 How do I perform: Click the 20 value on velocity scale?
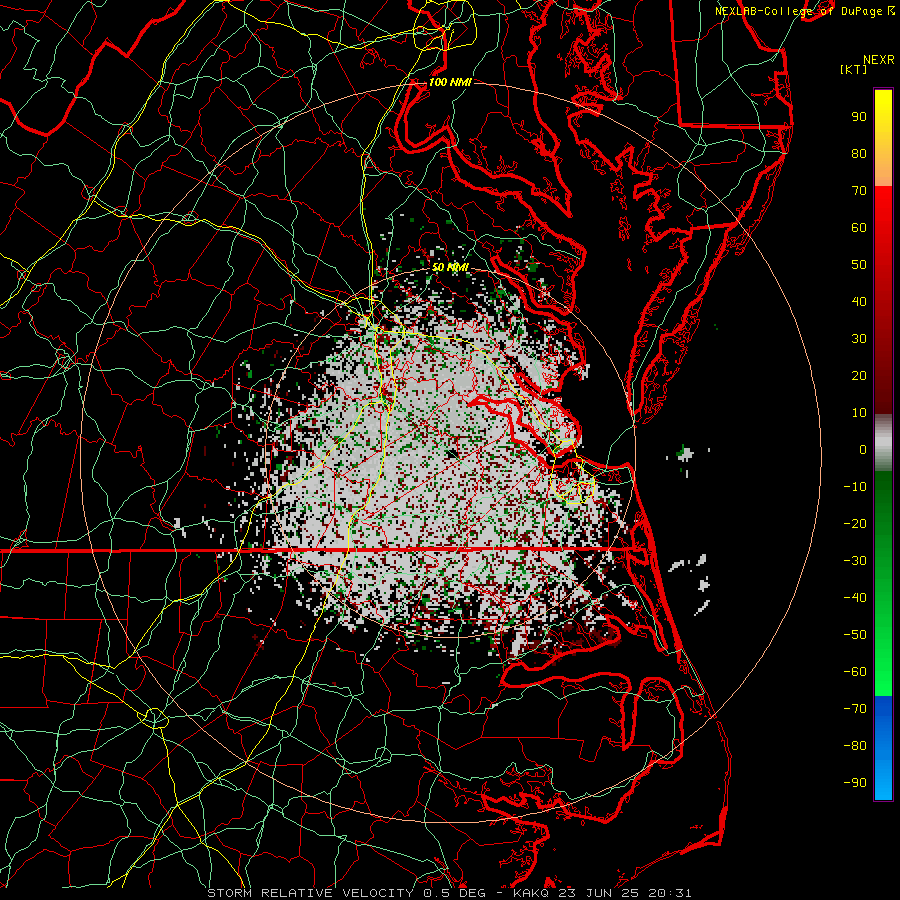pyautogui.click(x=859, y=376)
